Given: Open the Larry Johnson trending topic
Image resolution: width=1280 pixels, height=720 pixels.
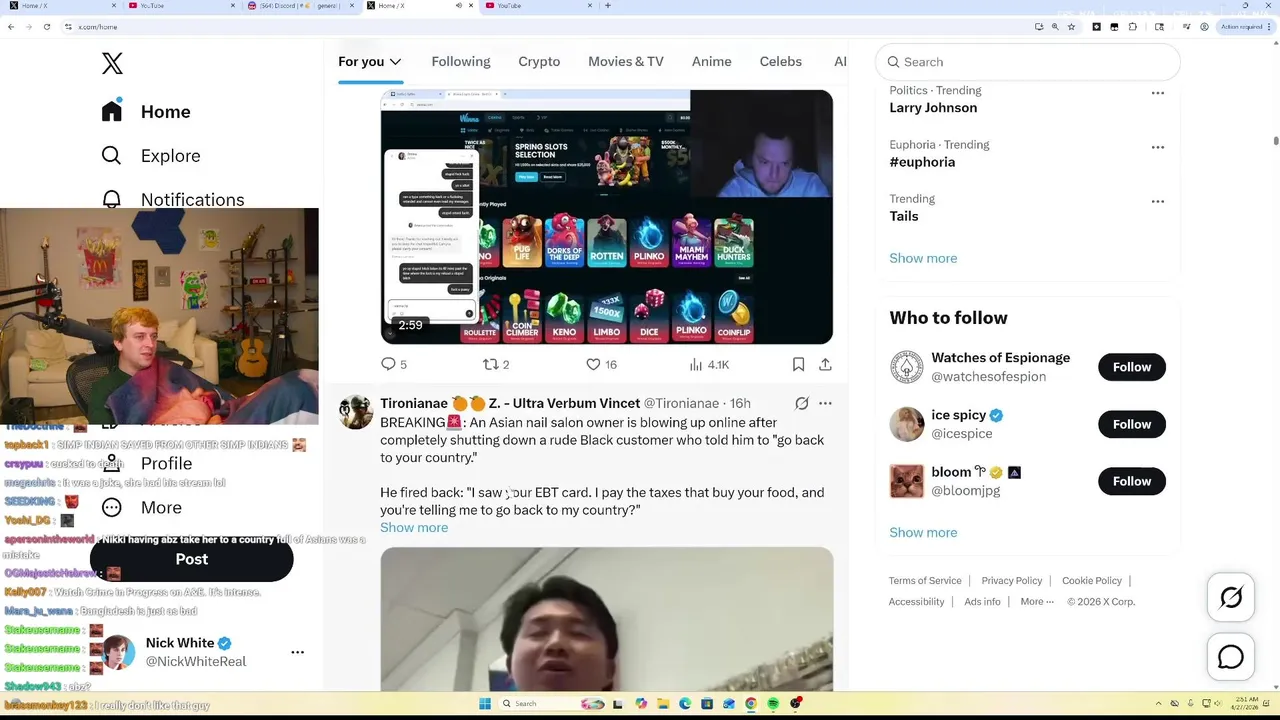Looking at the screenshot, I should click(933, 108).
